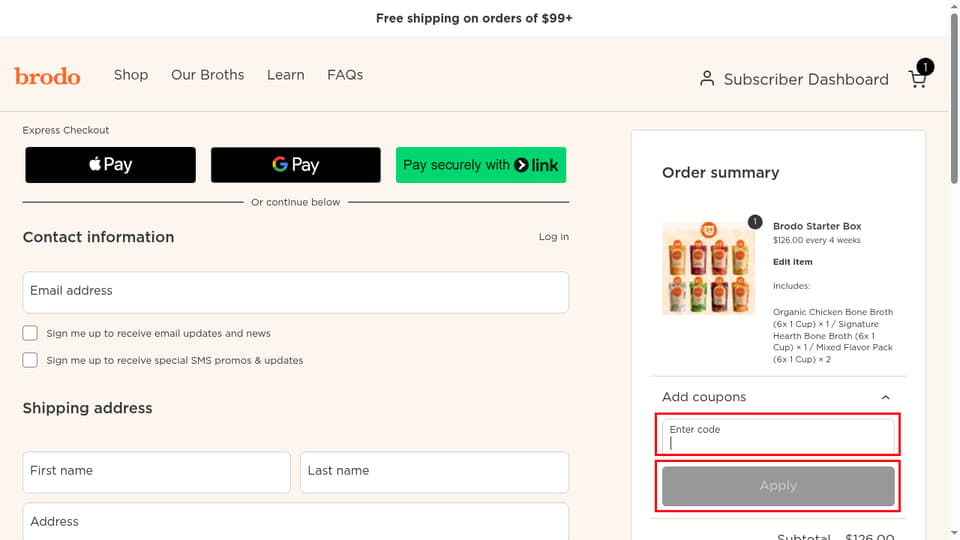Pay securely with Link button
The width and height of the screenshot is (960, 540).
[481, 165]
